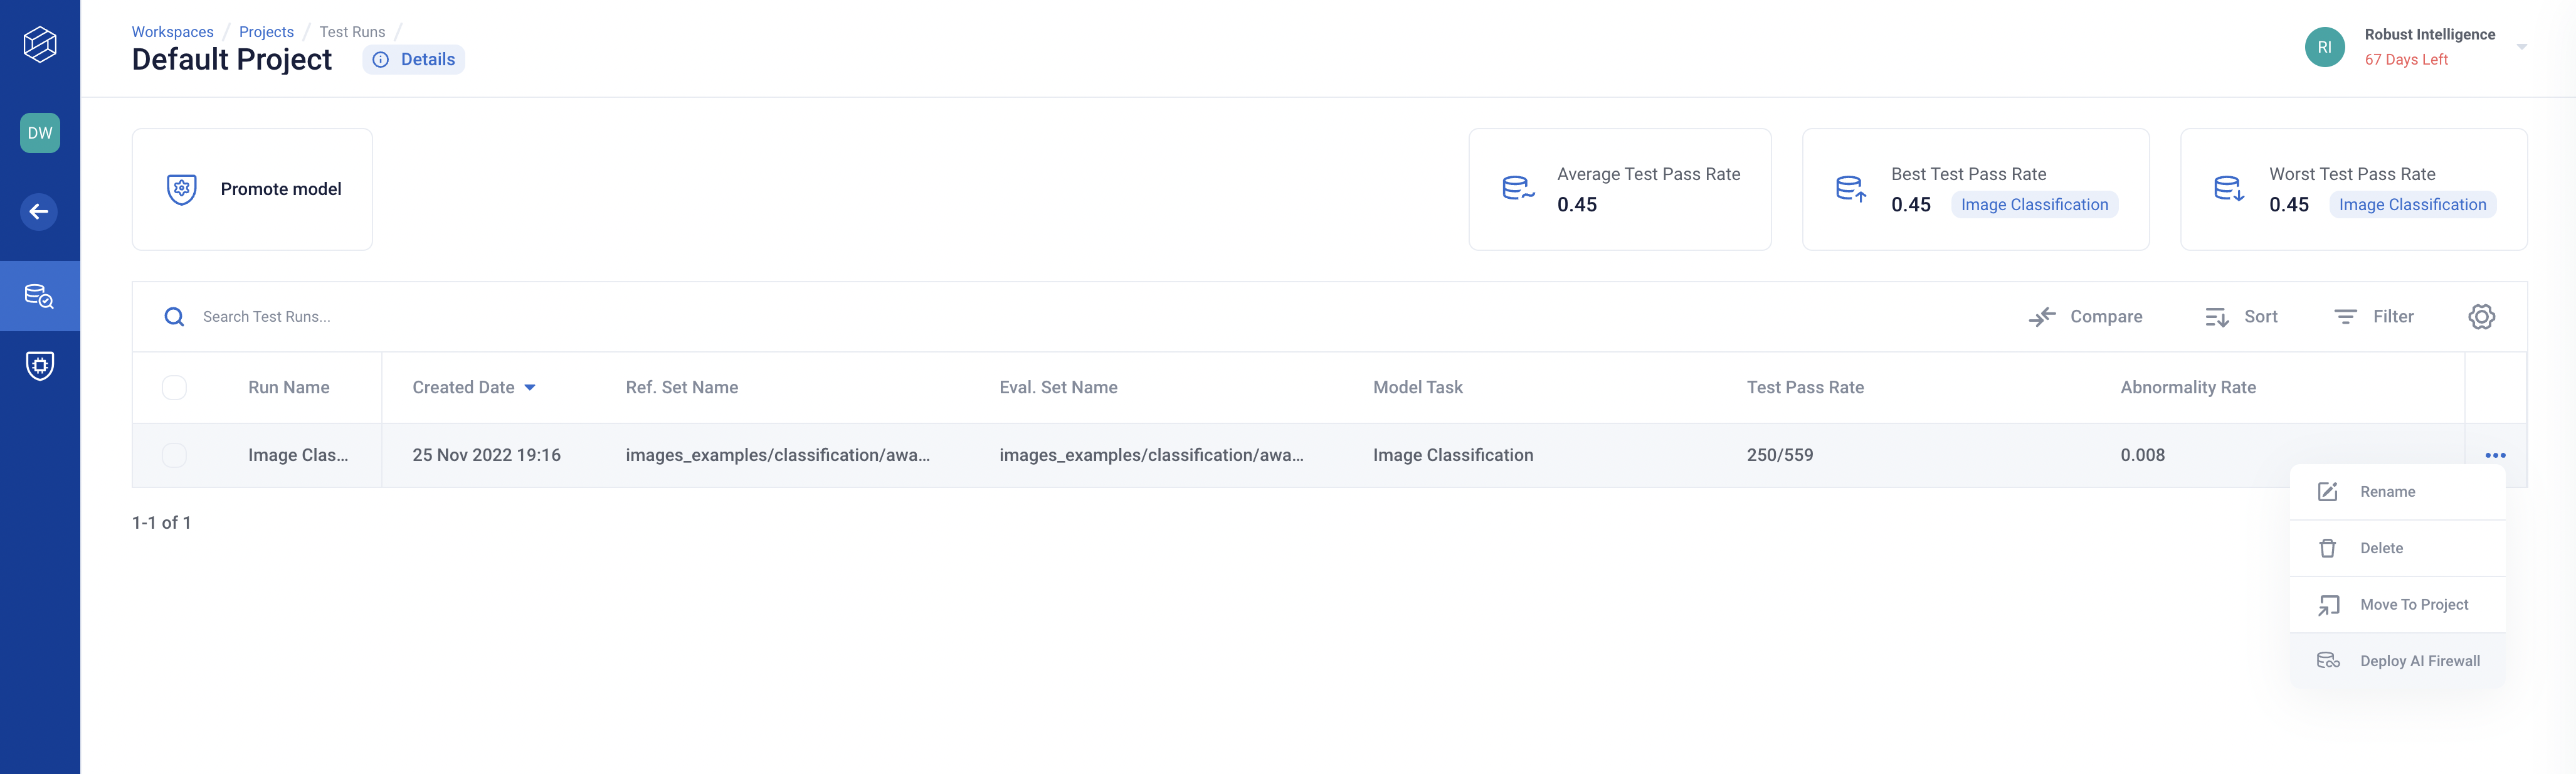This screenshot has width=2576, height=774.
Task: Toggle Created Date sort arrow
Action: (530, 388)
